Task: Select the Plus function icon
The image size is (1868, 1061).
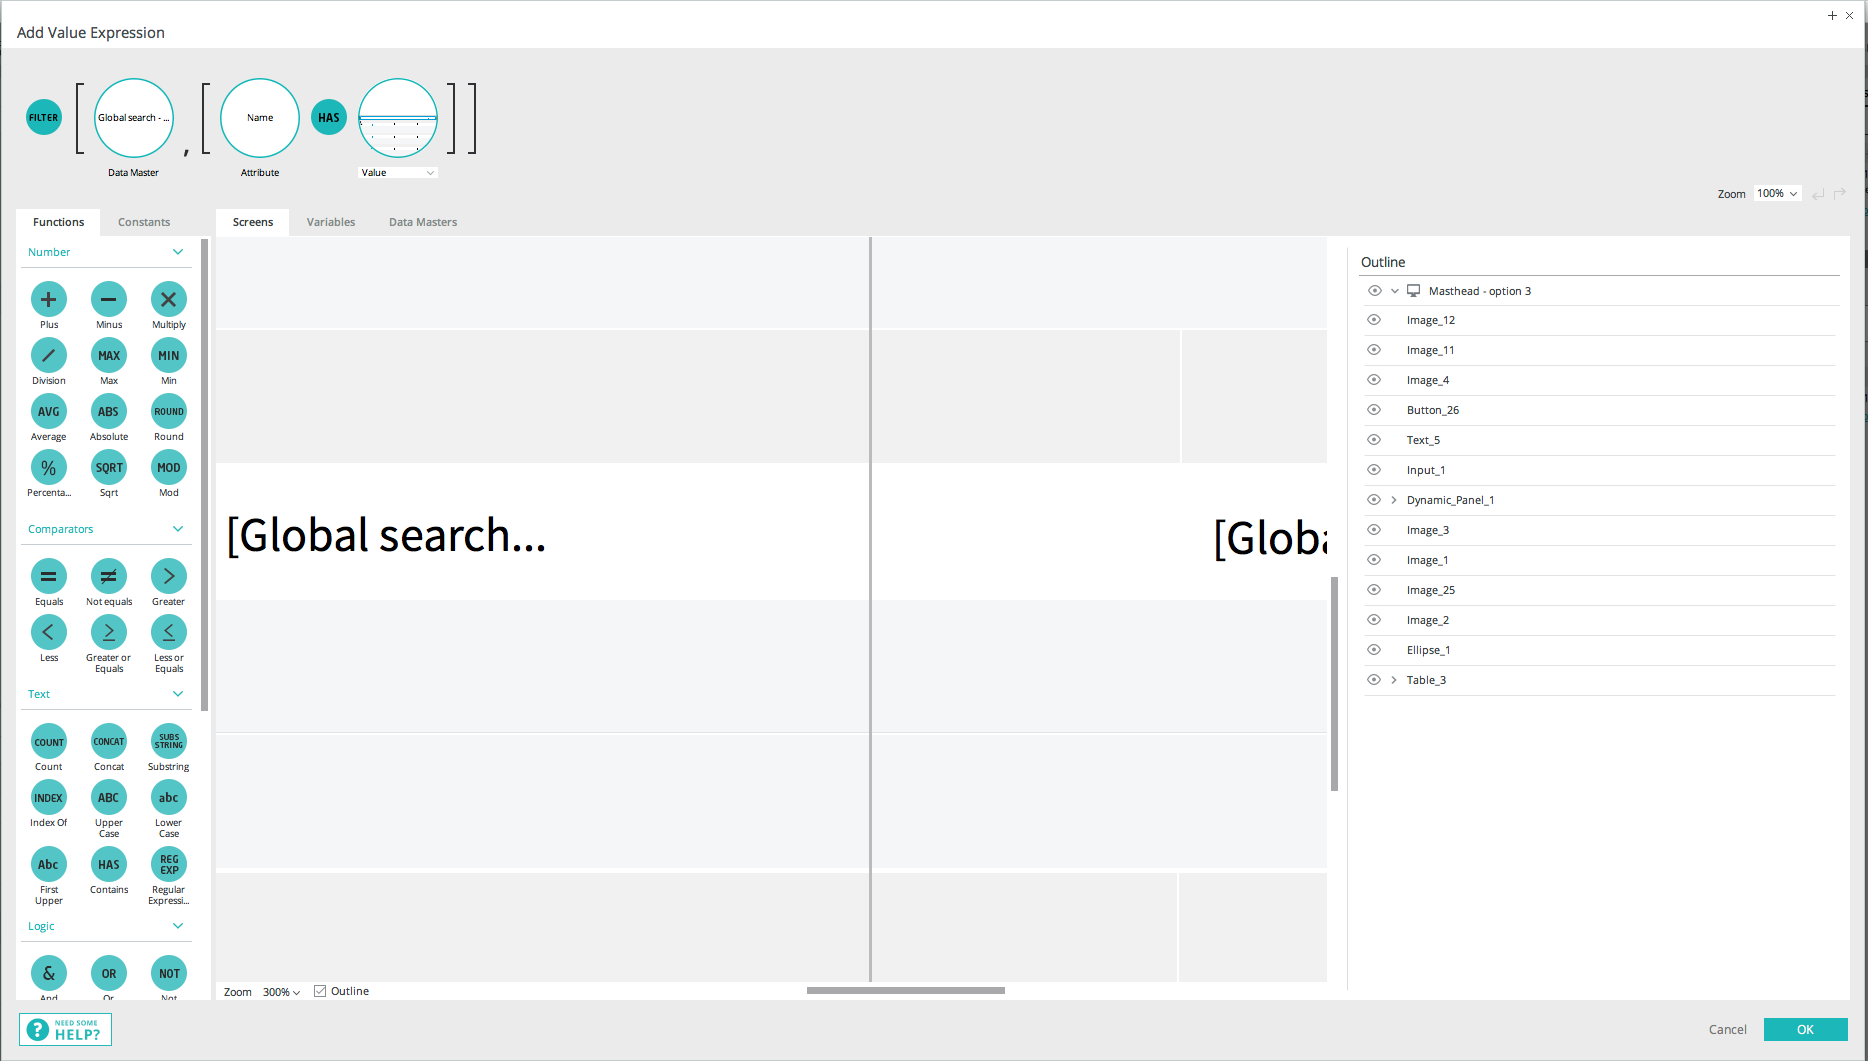Action: pyautogui.click(x=48, y=300)
